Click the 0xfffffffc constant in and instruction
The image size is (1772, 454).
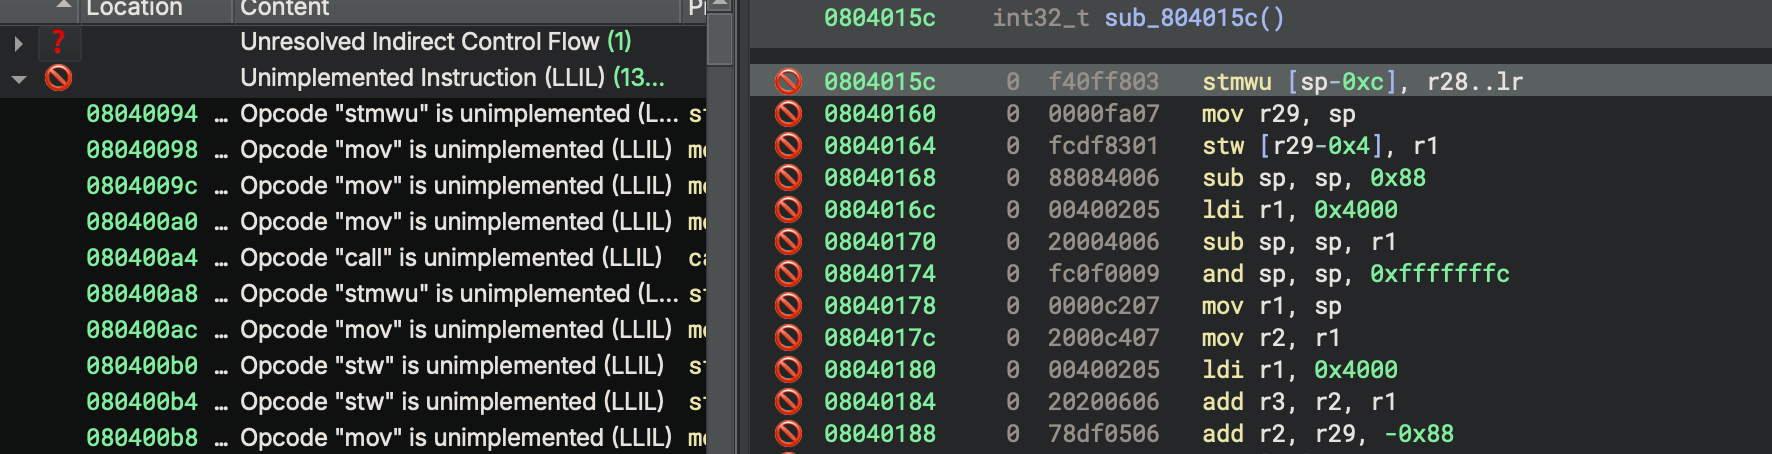tap(1440, 274)
